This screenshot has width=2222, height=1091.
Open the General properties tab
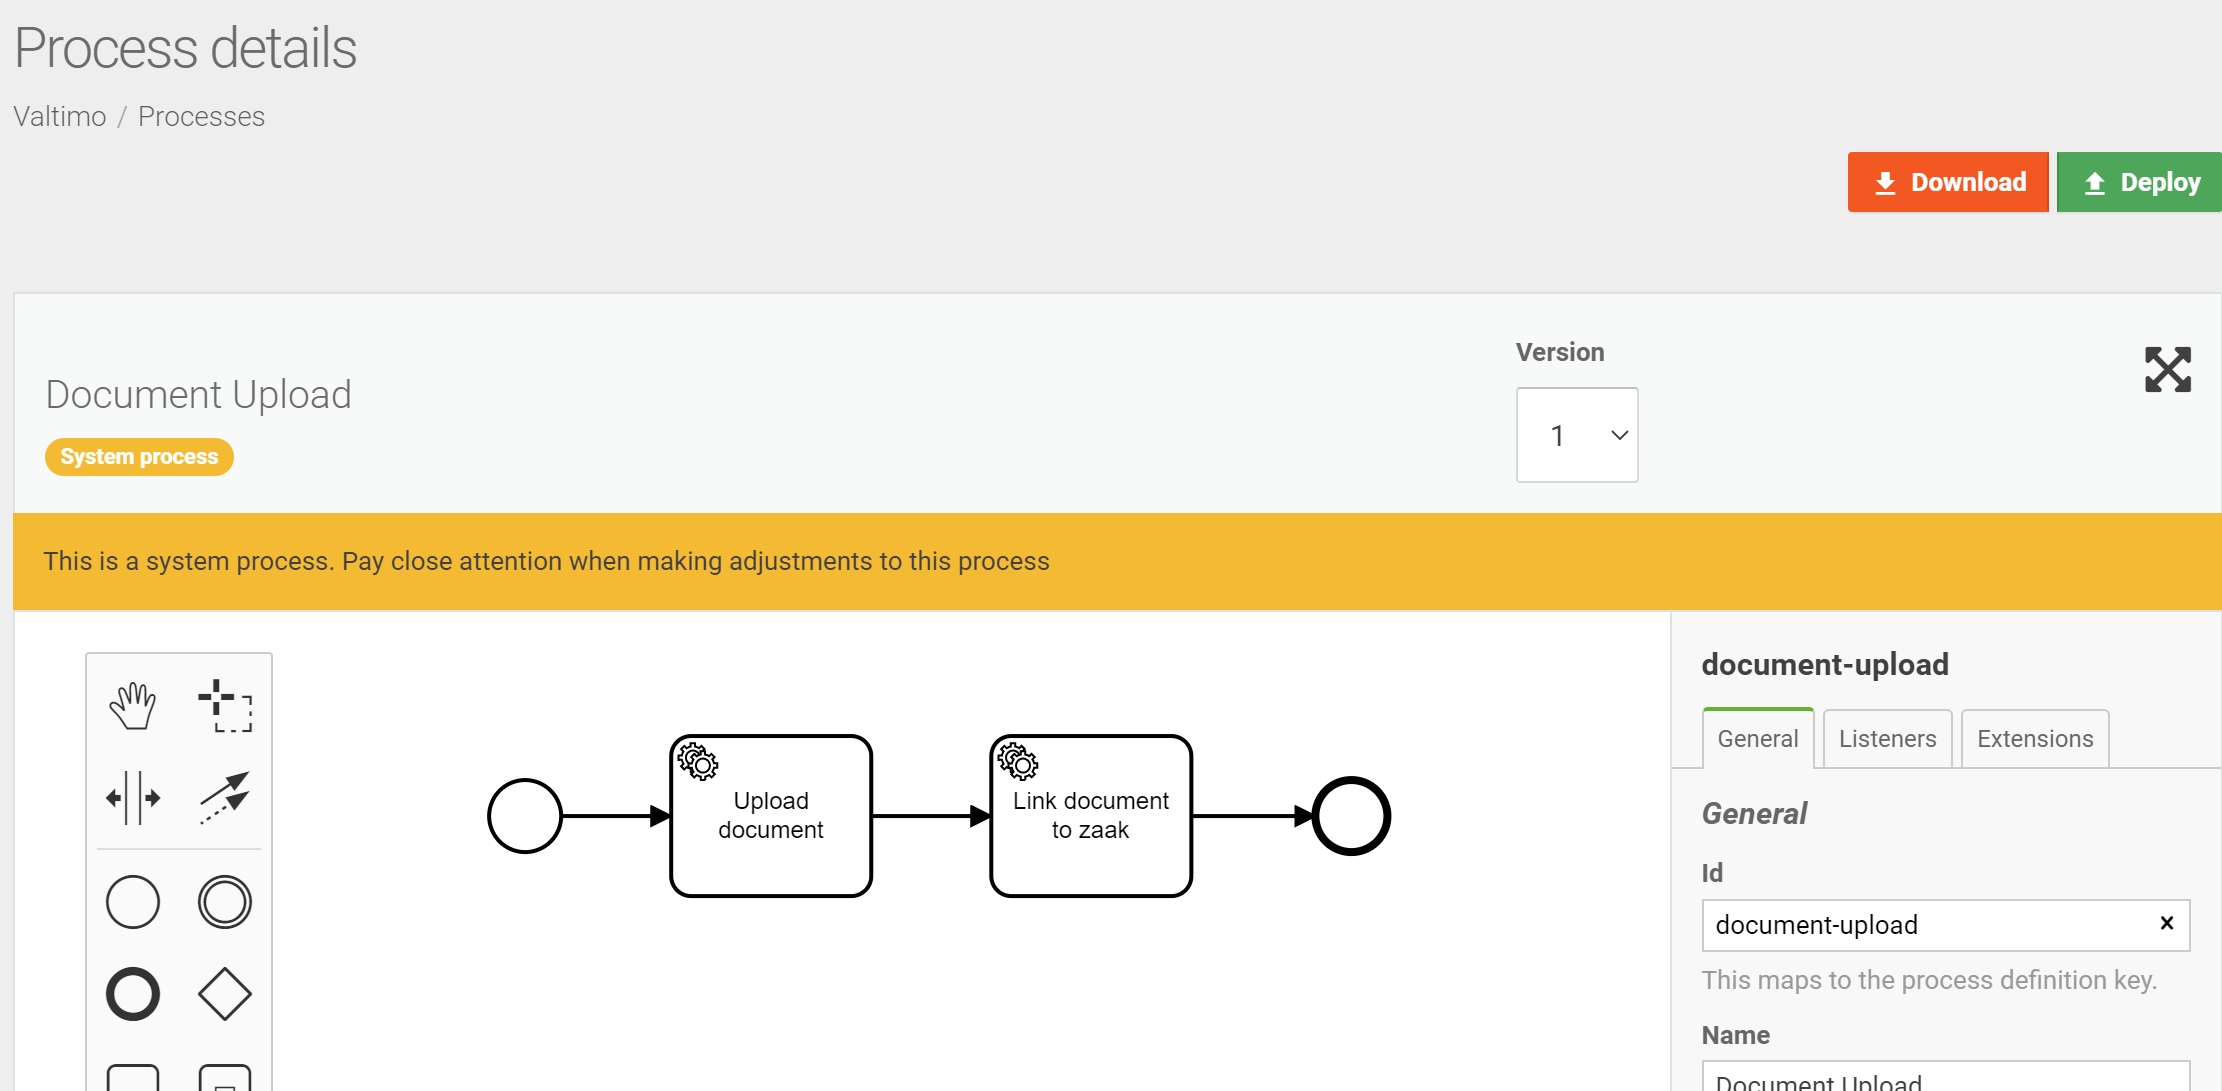[x=1757, y=739]
